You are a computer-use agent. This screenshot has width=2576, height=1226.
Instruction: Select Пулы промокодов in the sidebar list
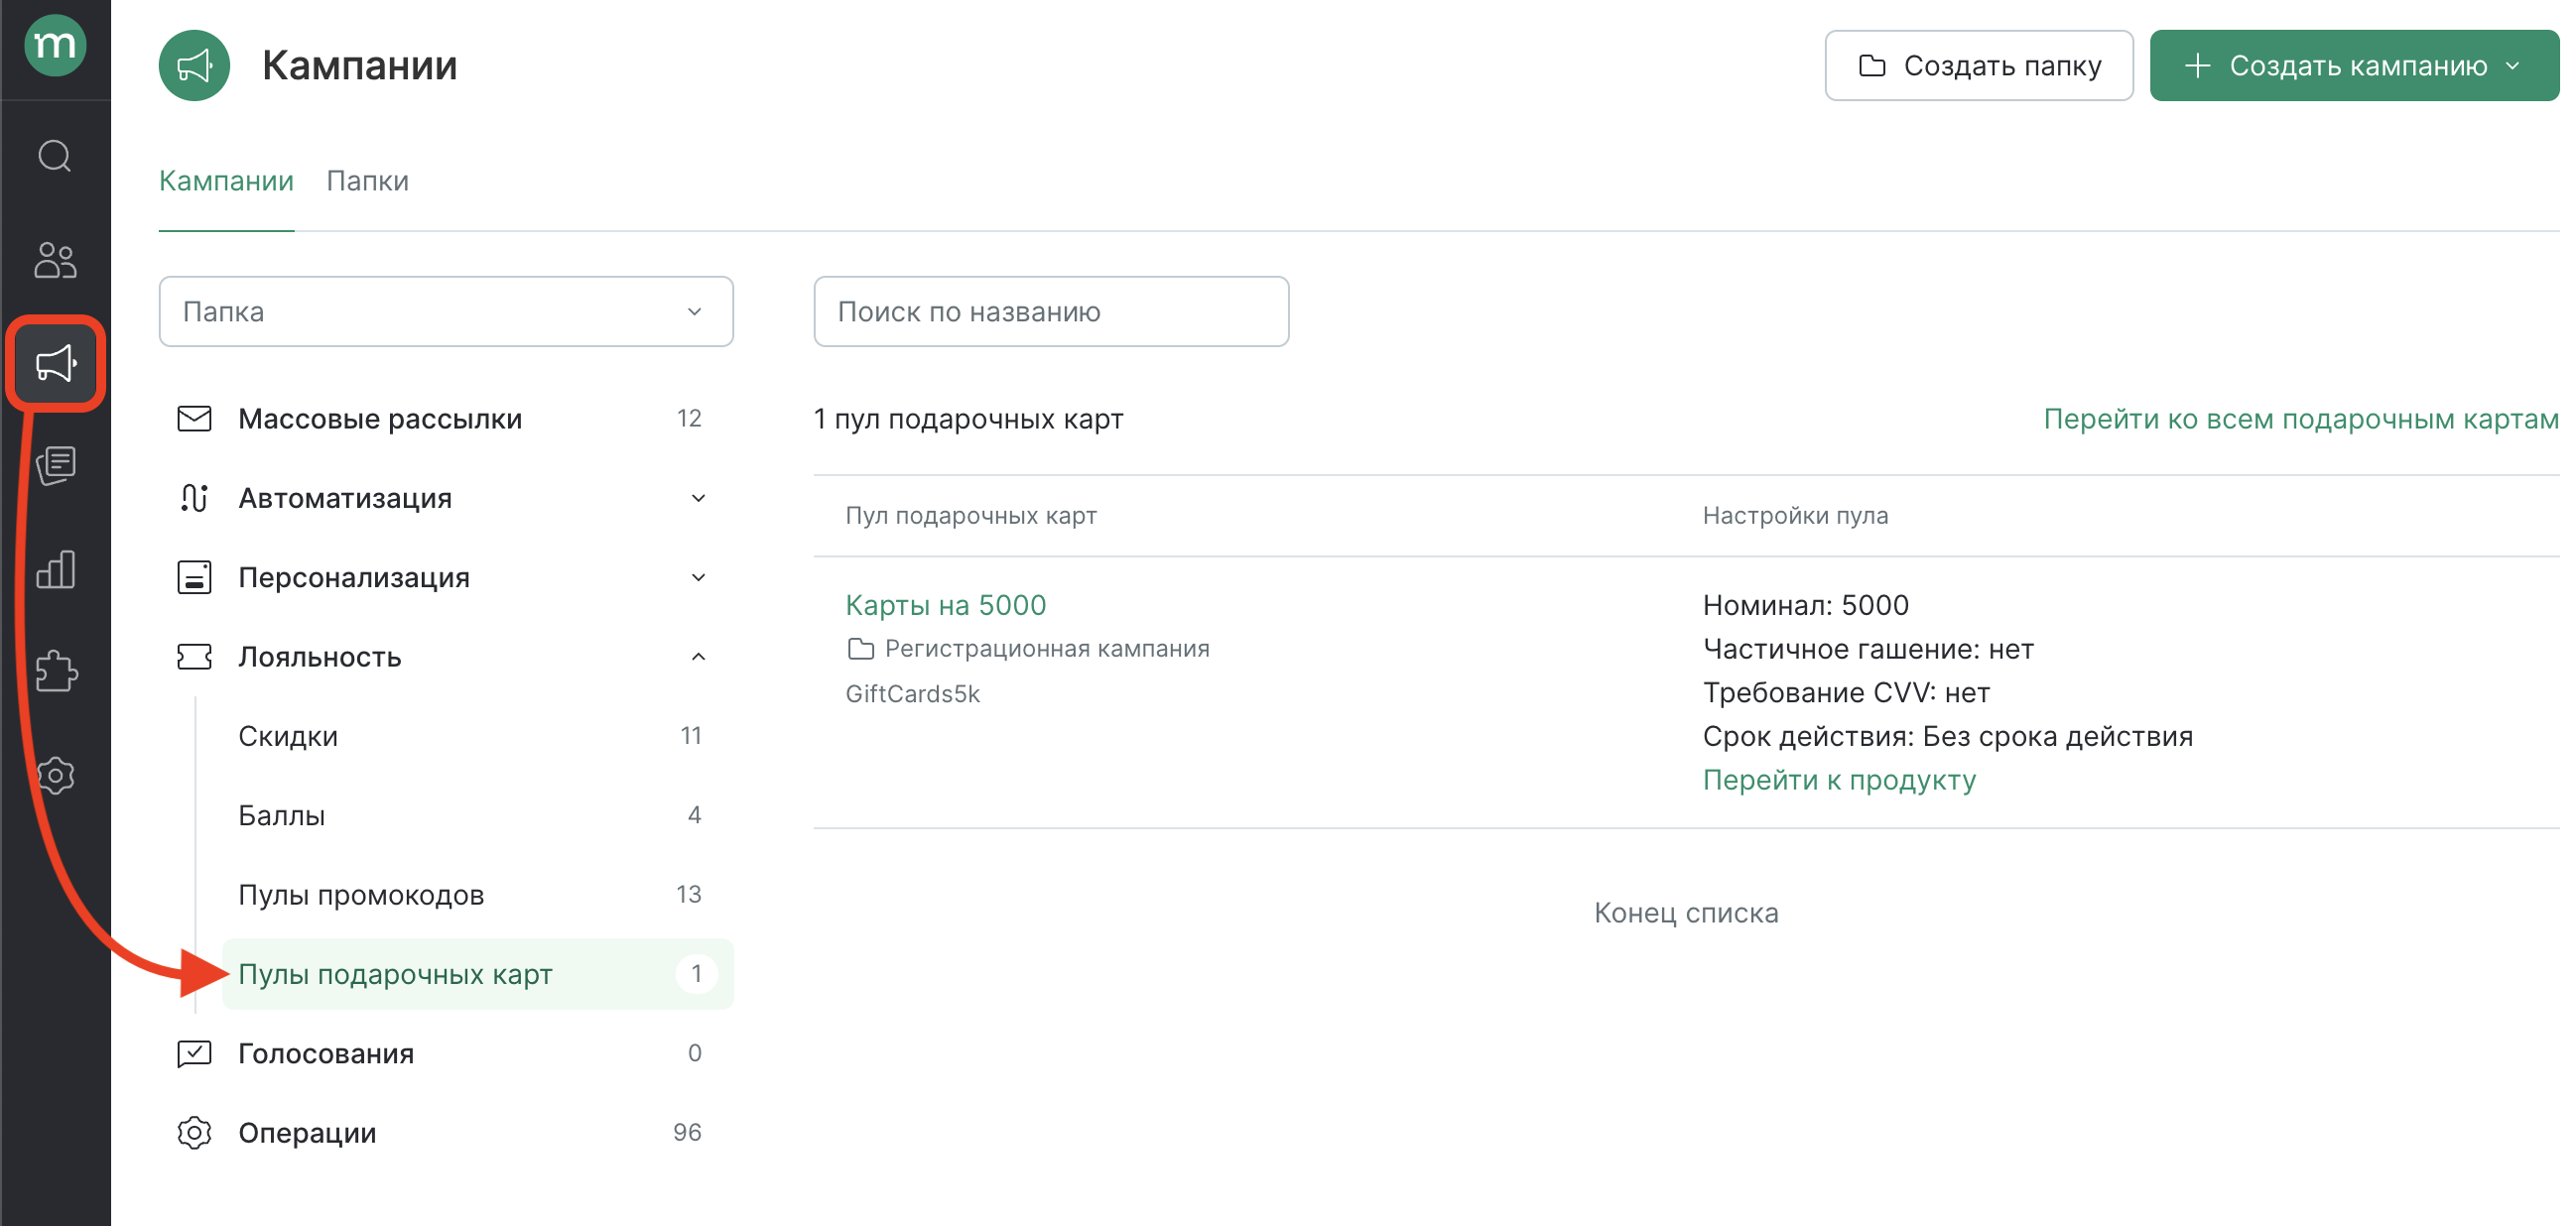pos(361,895)
